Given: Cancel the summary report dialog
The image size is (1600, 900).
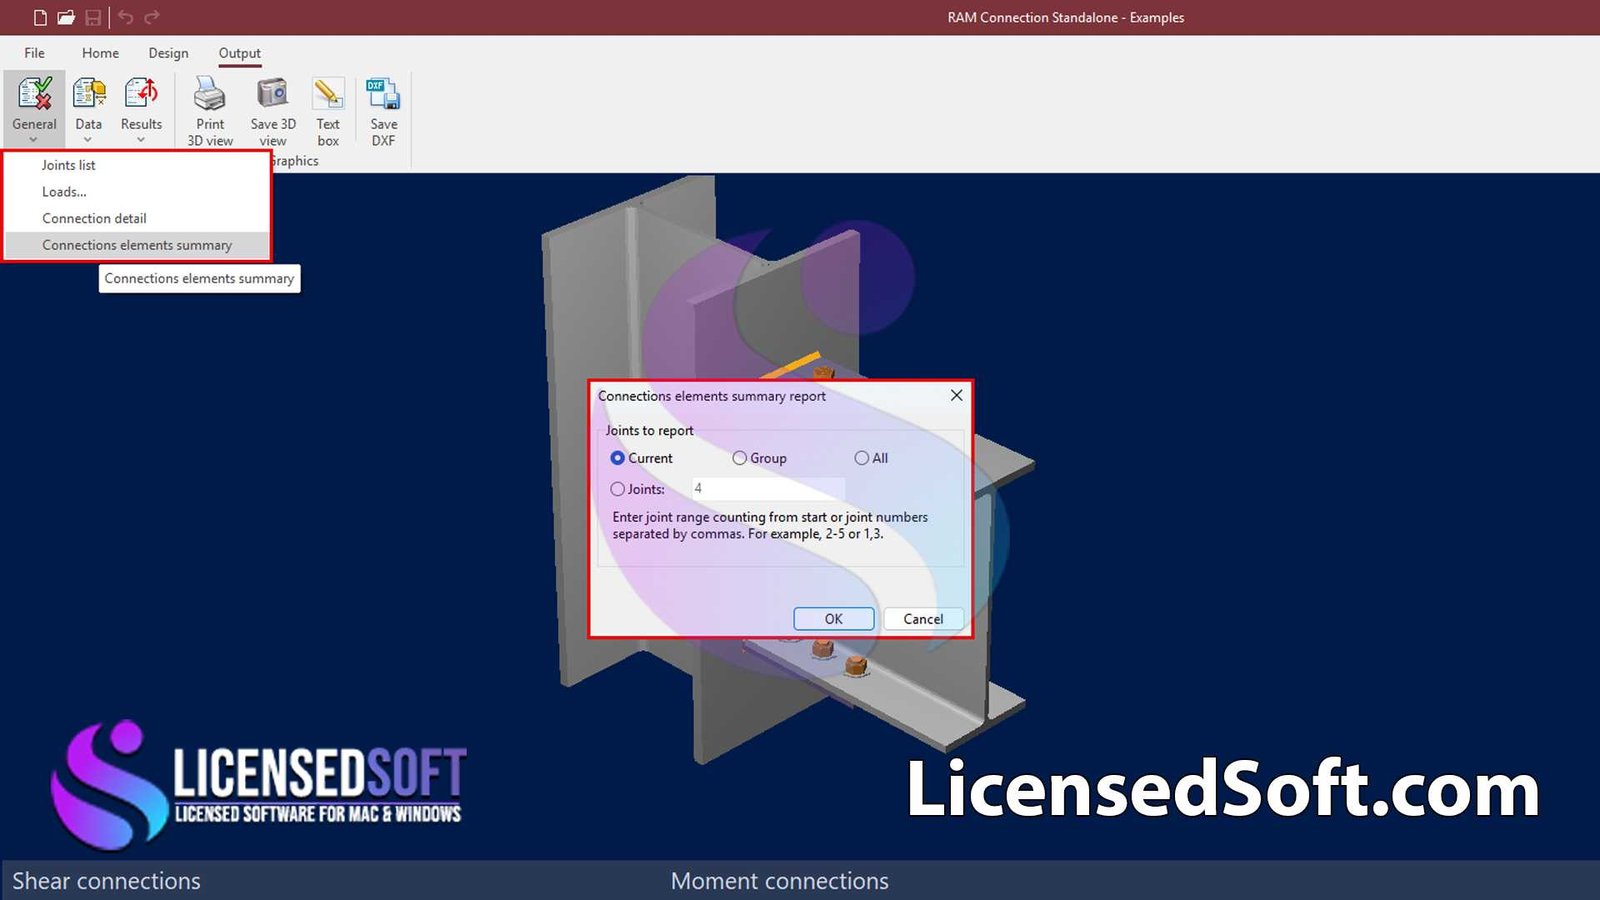Looking at the screenshot, I should (923, 619).
